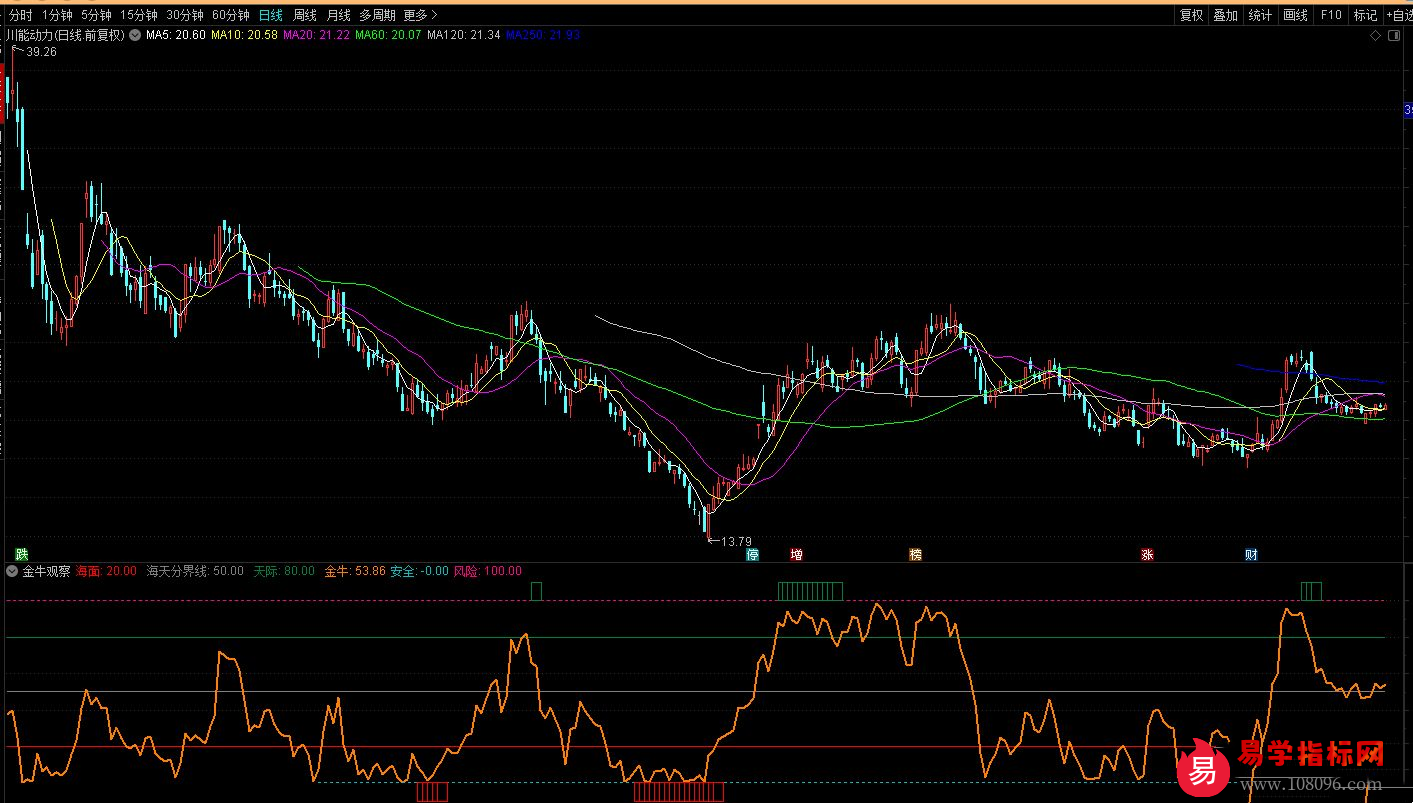
Task: Click the 39.26 high price label
Action: (41, 52)
